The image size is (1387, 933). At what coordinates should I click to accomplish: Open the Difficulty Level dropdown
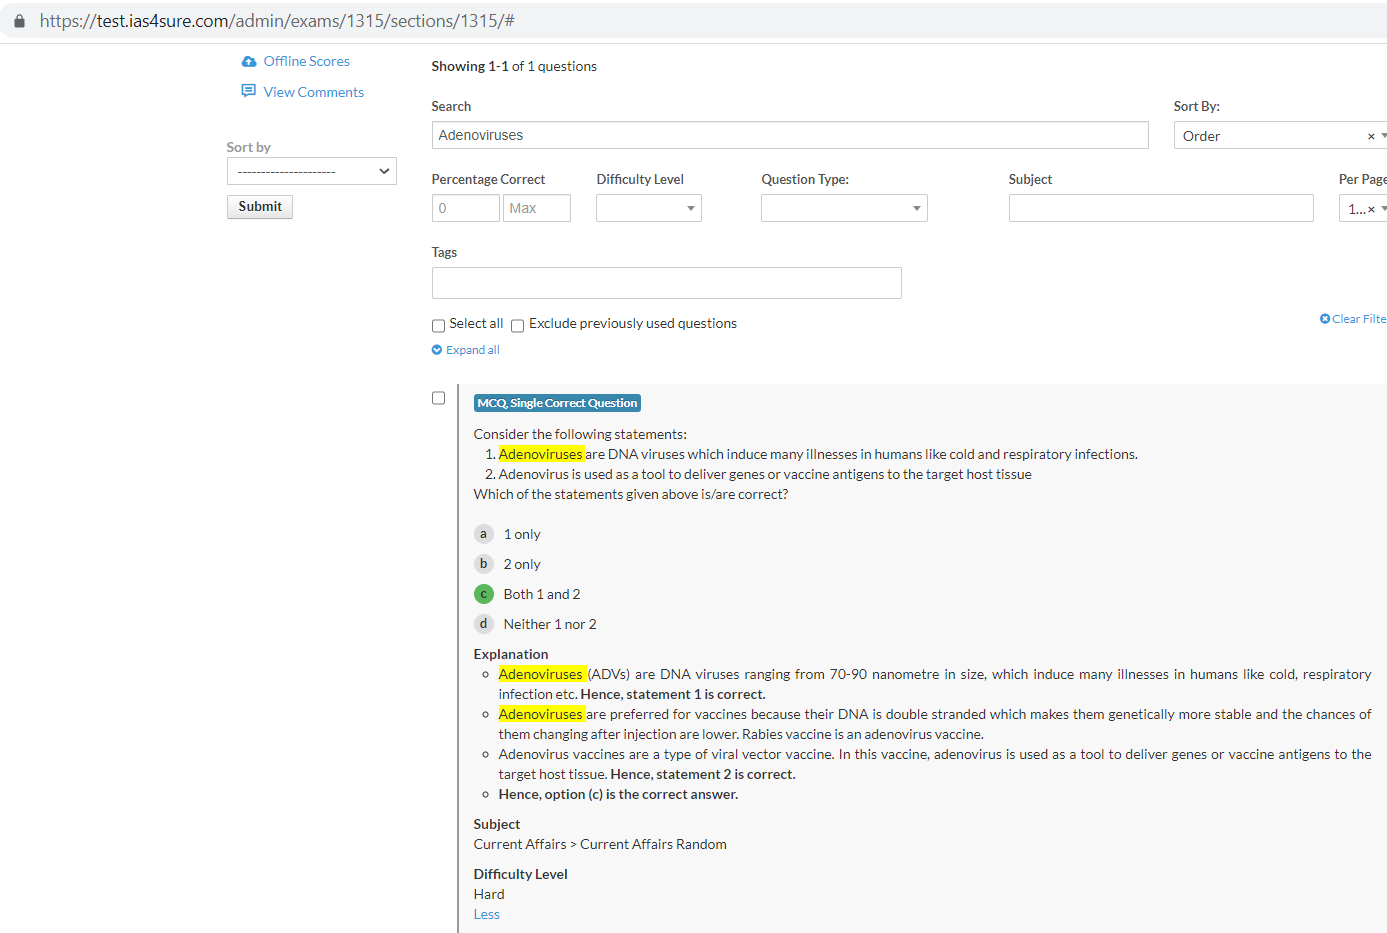[x=649, y=208]
